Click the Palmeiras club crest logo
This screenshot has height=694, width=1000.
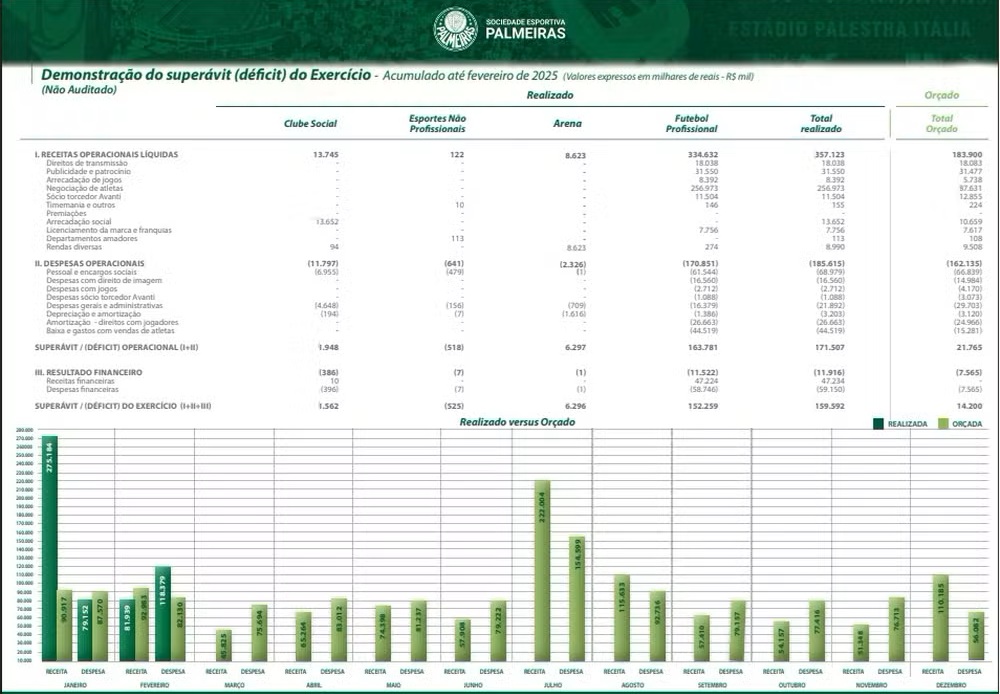point(455,29)
